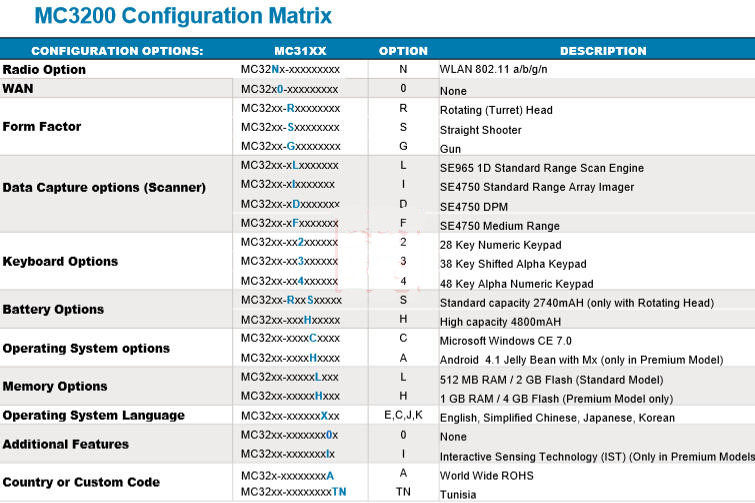Click '48 Key Alpha Numeric Keypad' description
Screen dimensions: 755x503
click(x=517, y=284)
